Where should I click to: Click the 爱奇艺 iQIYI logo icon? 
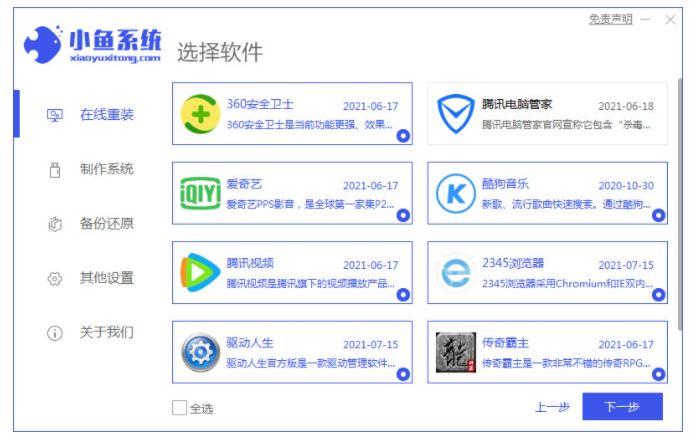click(x=201, y=193)
